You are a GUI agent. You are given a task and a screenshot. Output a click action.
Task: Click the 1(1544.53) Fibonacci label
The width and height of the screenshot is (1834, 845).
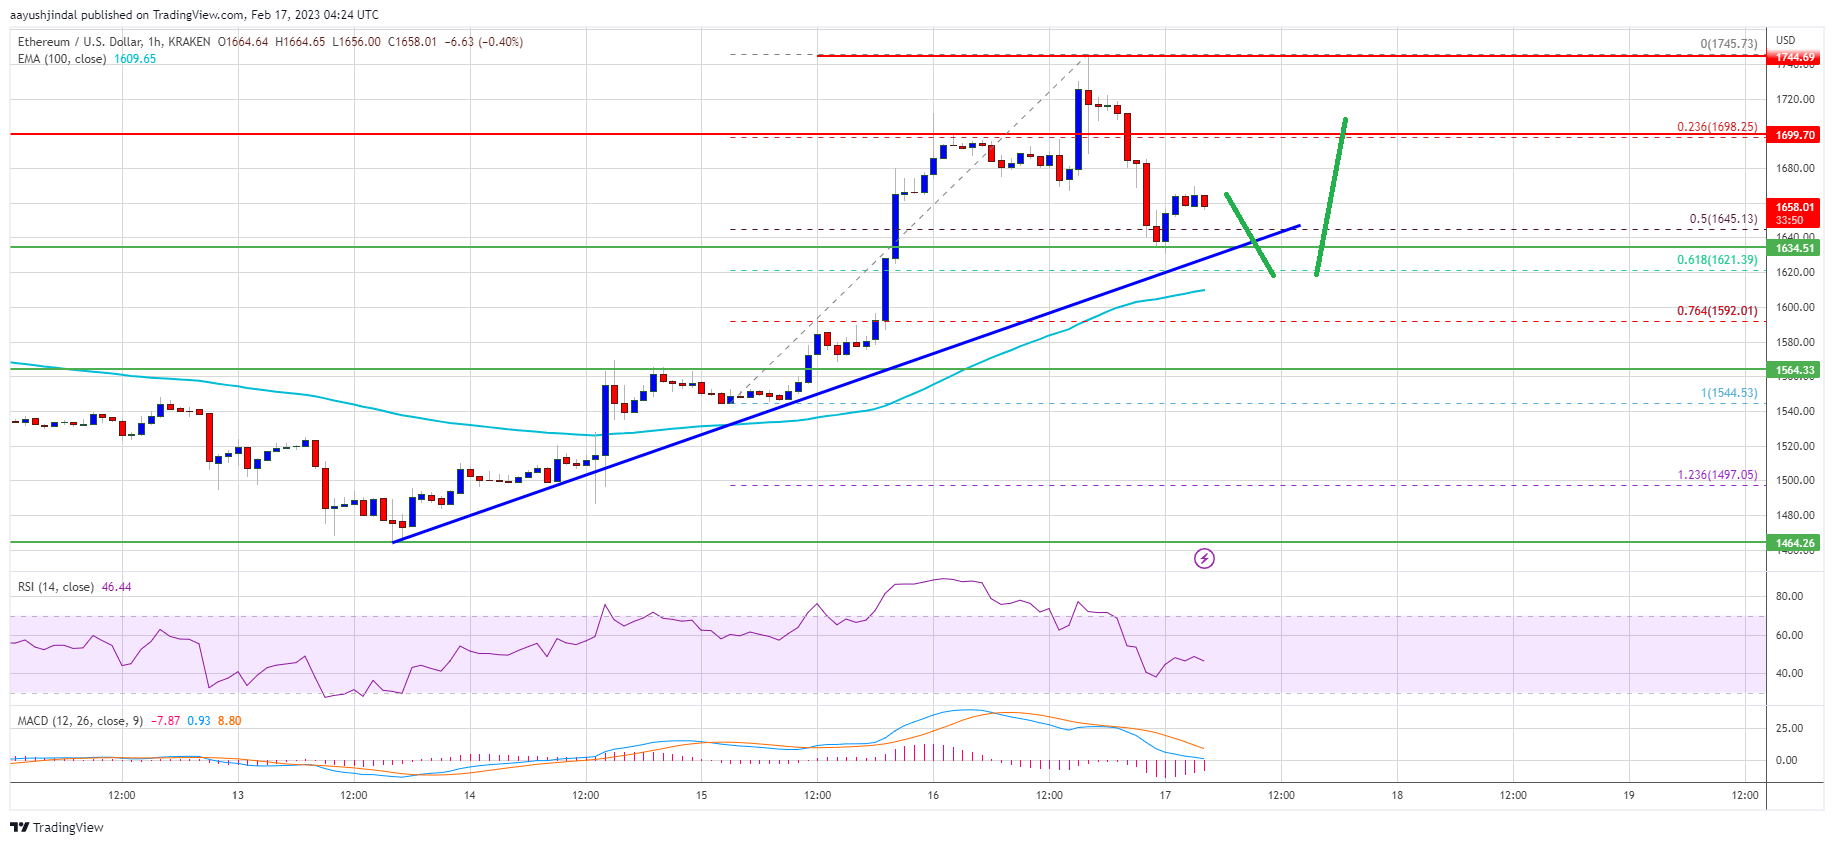click(1729, 393)
